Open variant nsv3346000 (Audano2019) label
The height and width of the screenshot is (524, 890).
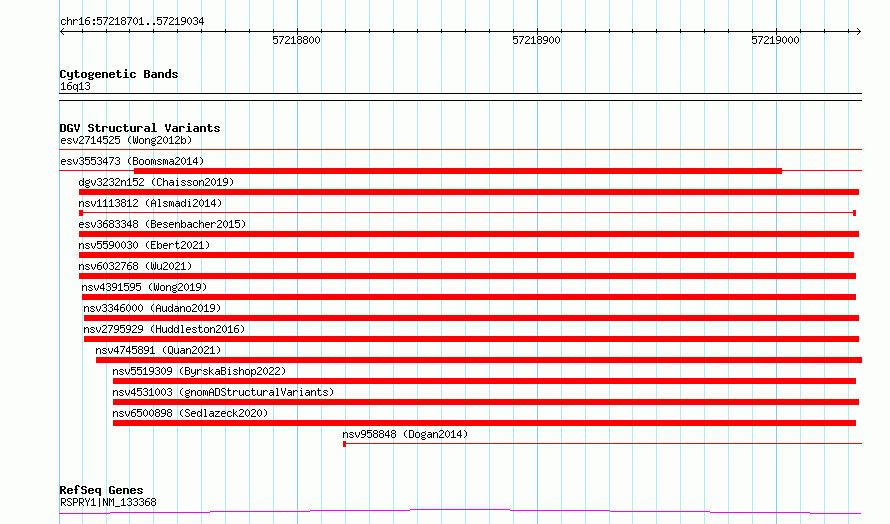(x=152, y=308)
